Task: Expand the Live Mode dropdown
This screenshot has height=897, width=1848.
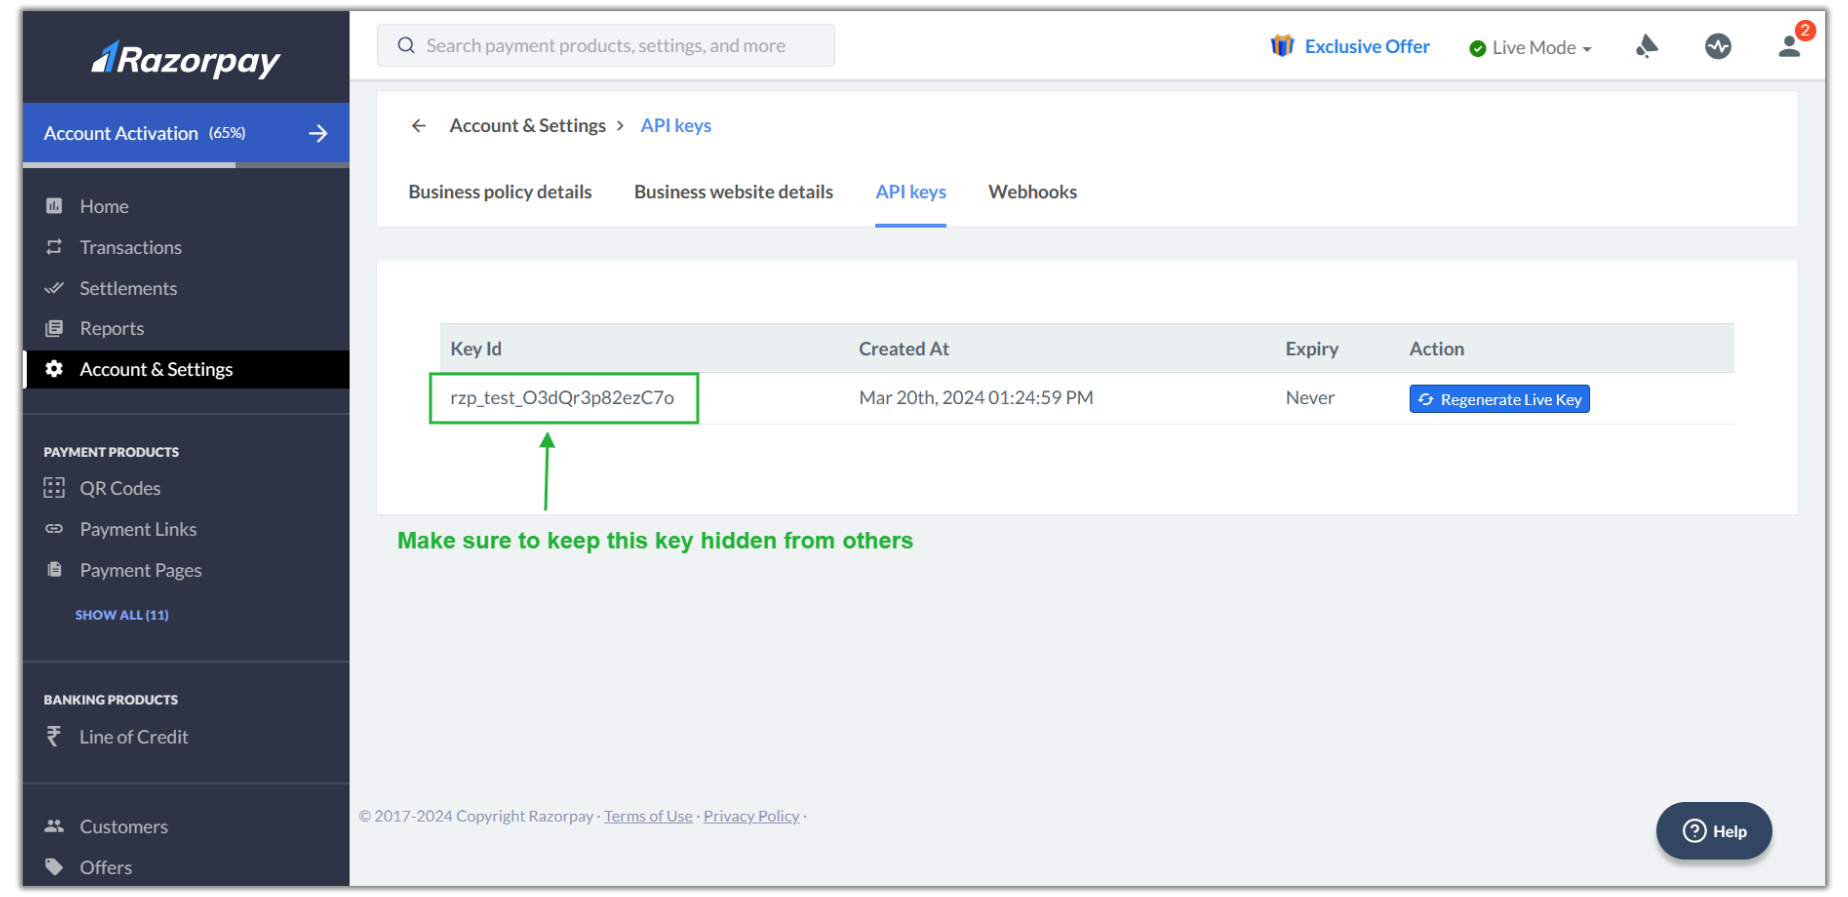Action: [1530, 48]
